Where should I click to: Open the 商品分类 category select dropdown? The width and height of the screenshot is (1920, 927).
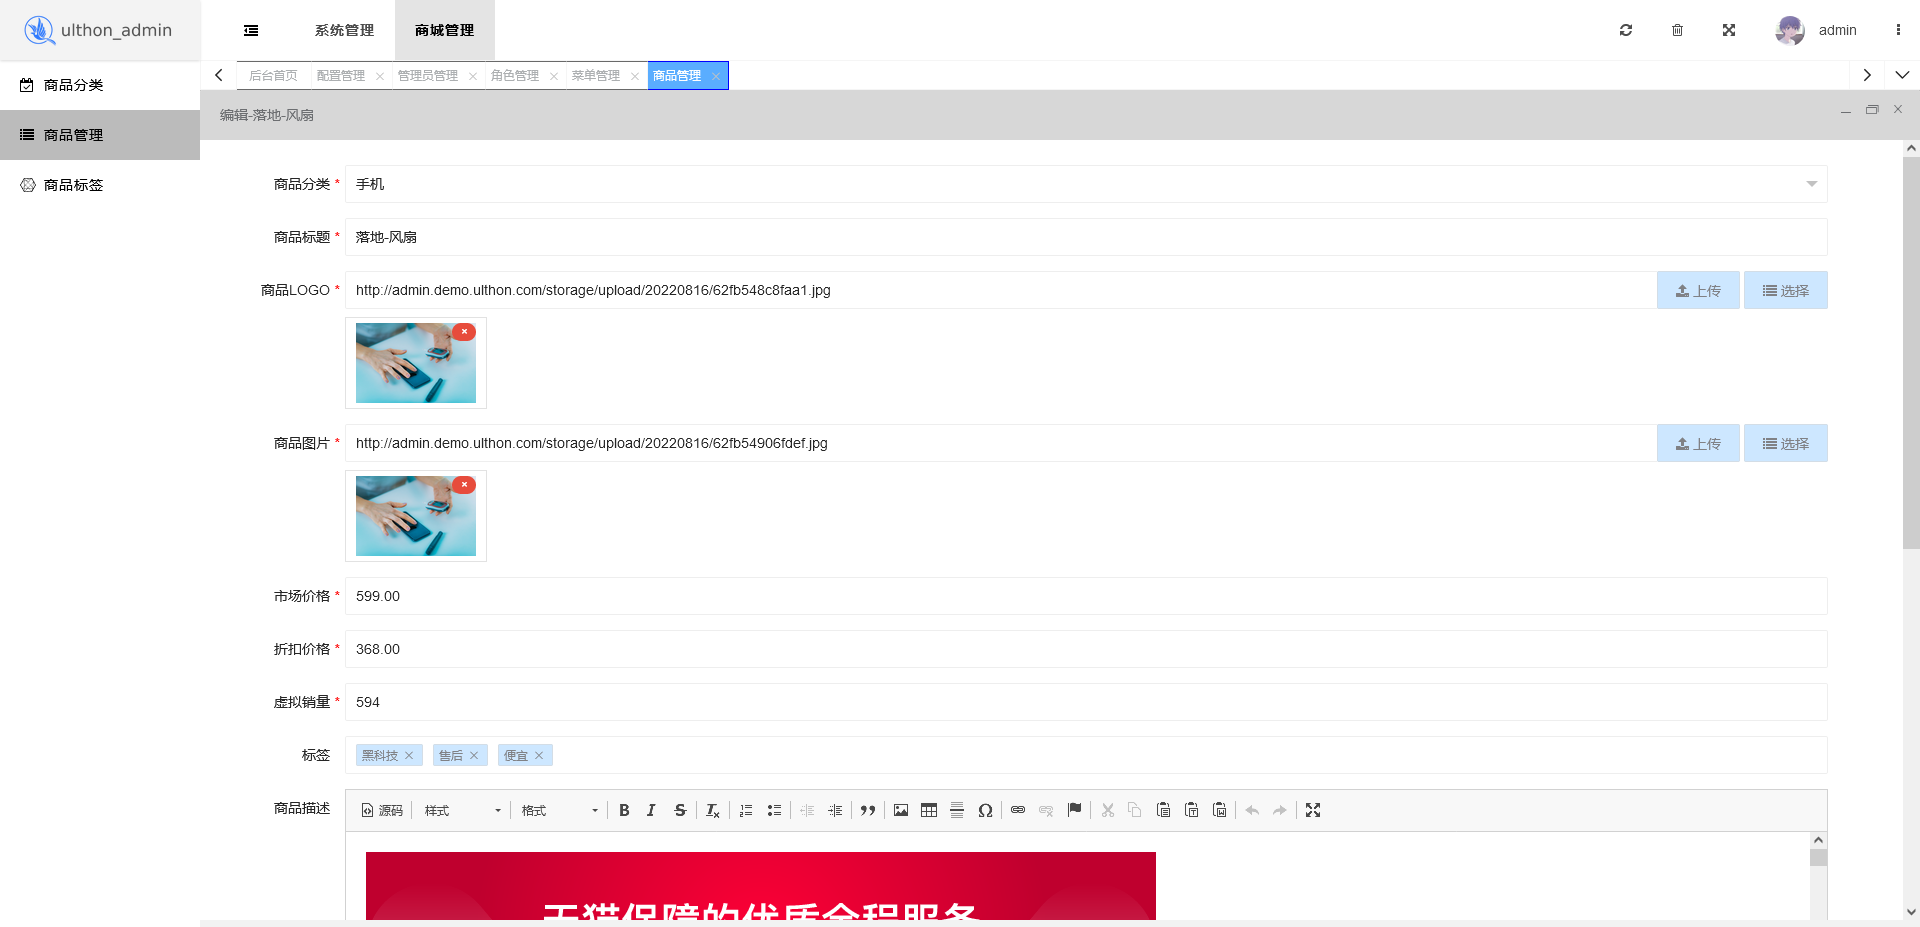(x=1086, y=184)
